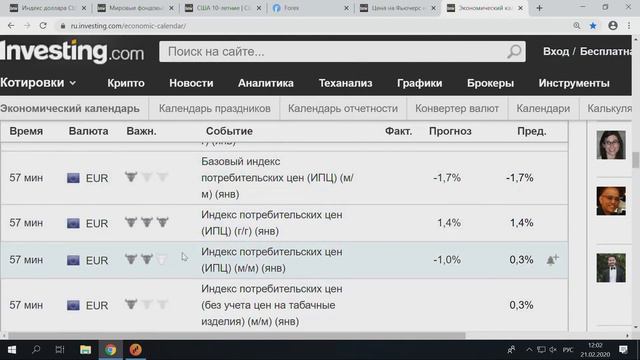Switch to the США 10-летние browser tab
640x360 pixels.
pyautogui.click(x=223, y=8)
